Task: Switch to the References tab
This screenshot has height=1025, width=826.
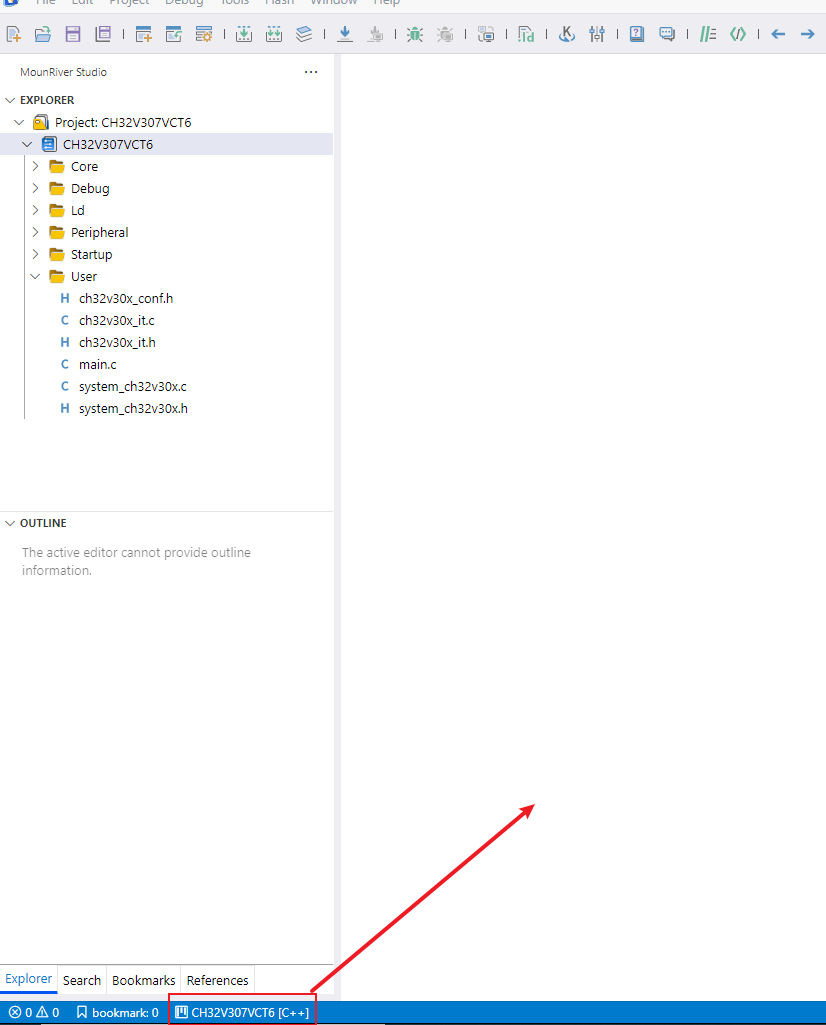Action: [218, 981]
